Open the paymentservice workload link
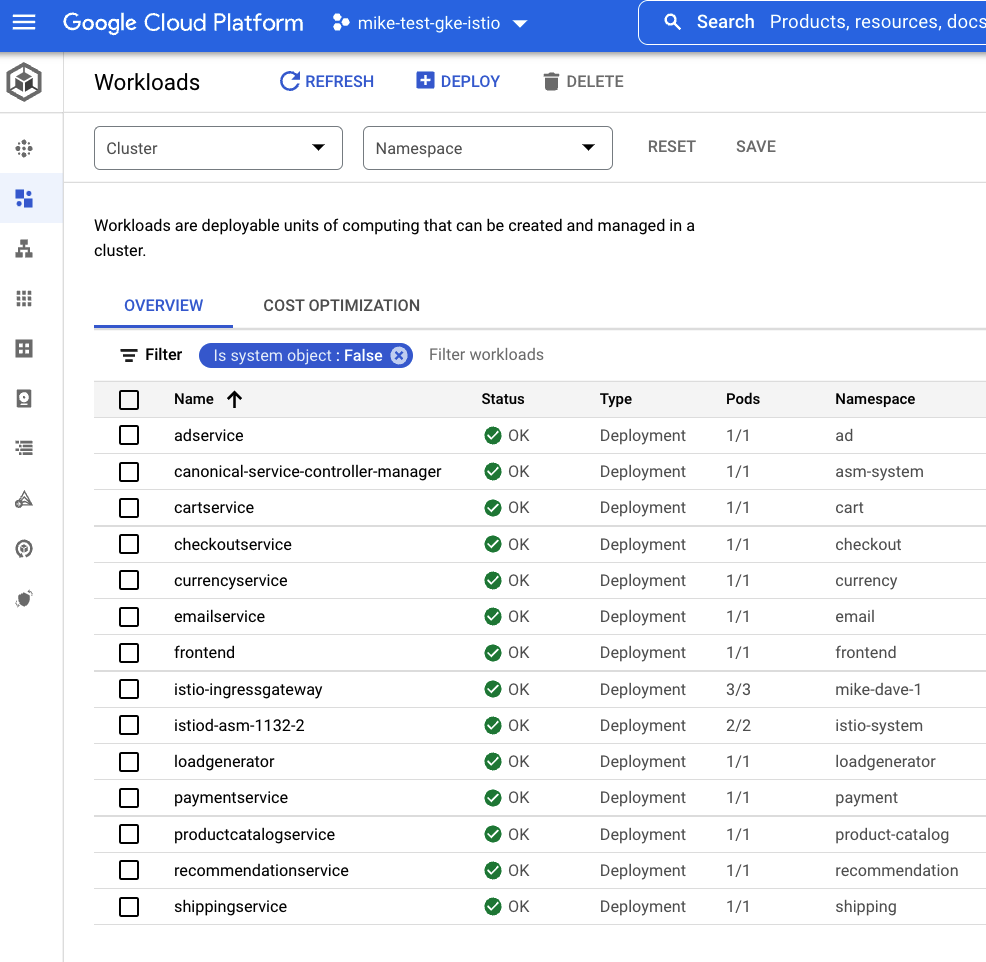 [231, 798]
